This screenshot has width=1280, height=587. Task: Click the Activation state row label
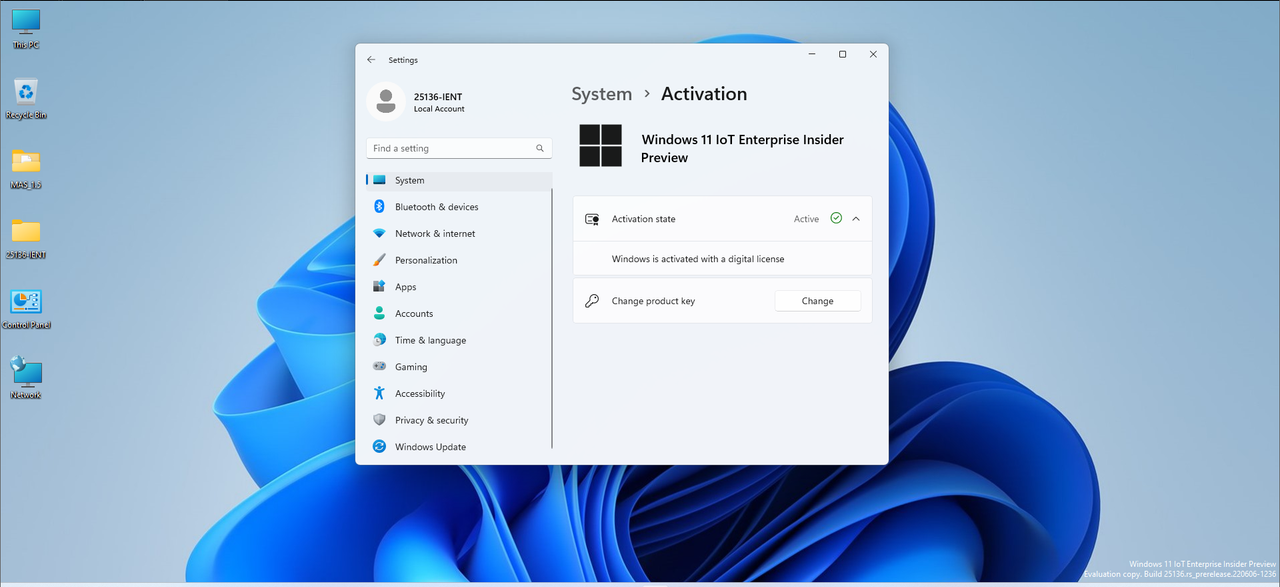[x=643, y=219]
